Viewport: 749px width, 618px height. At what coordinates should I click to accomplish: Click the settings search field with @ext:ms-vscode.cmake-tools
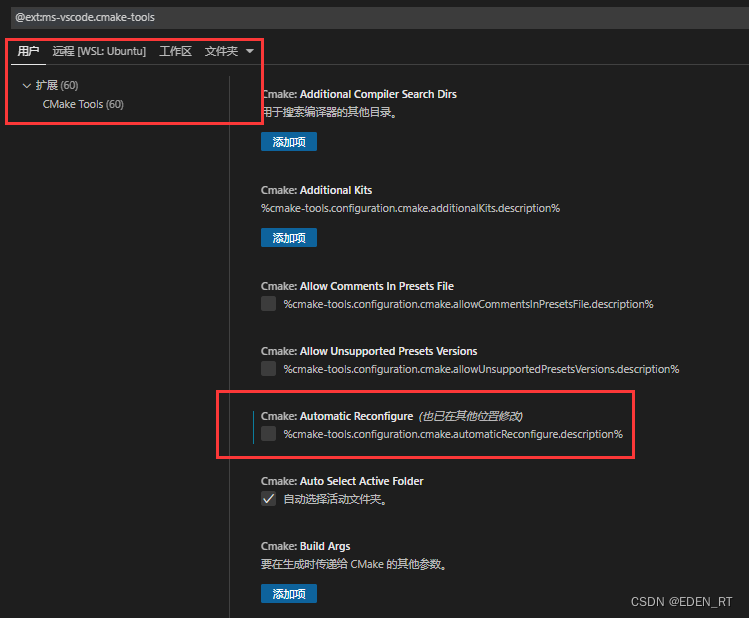coord(380,18)
